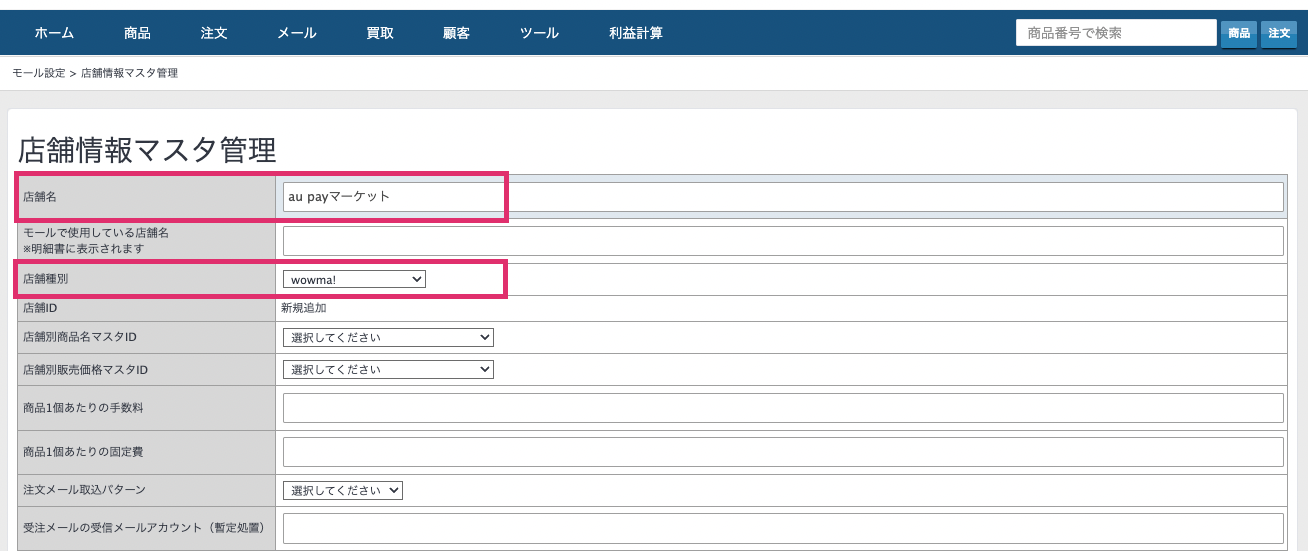
Task: Click the モール設定 breadcrumb link
Action: coord(38,73)
